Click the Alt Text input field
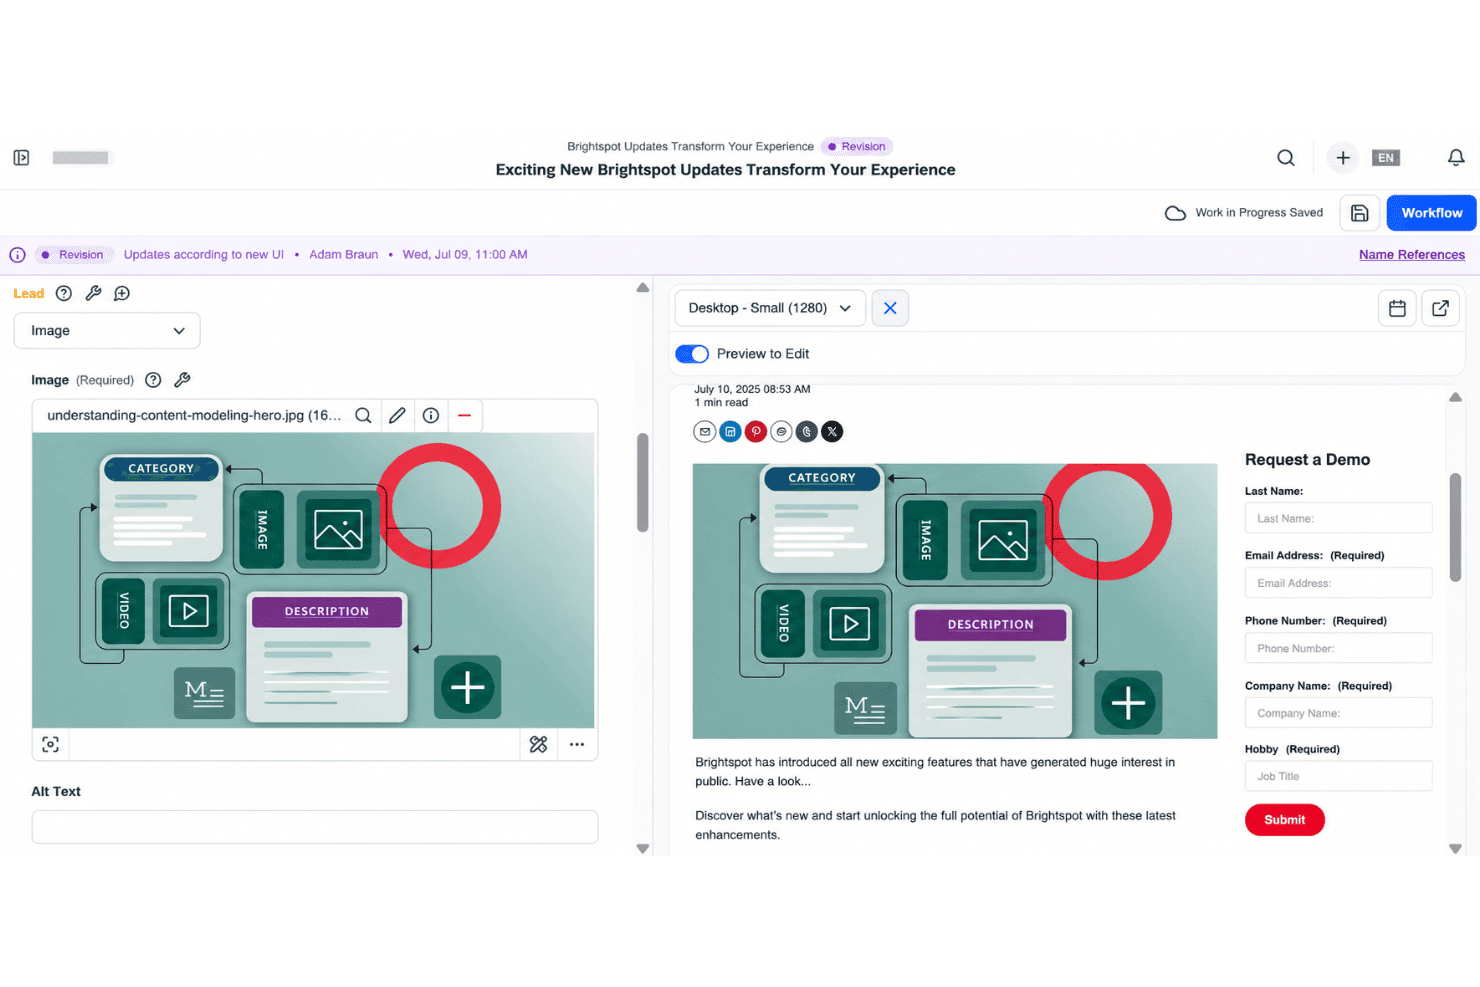The height and width of the screenshot is (987, 1480). tap(315, 827)
